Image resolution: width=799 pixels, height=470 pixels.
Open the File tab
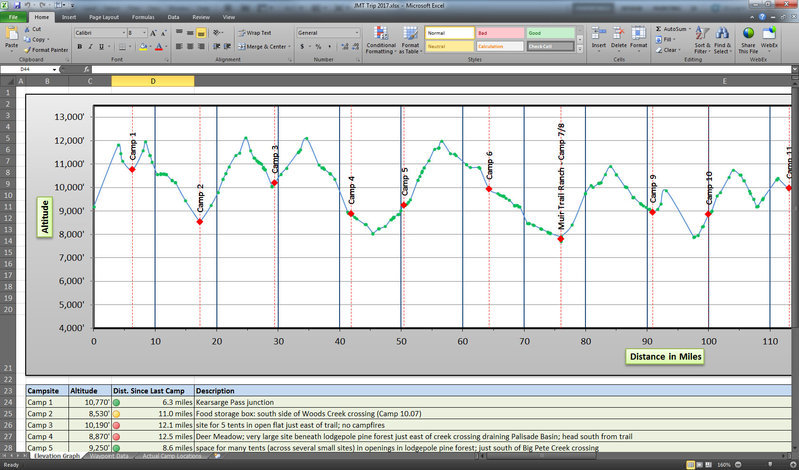point(13,17)
